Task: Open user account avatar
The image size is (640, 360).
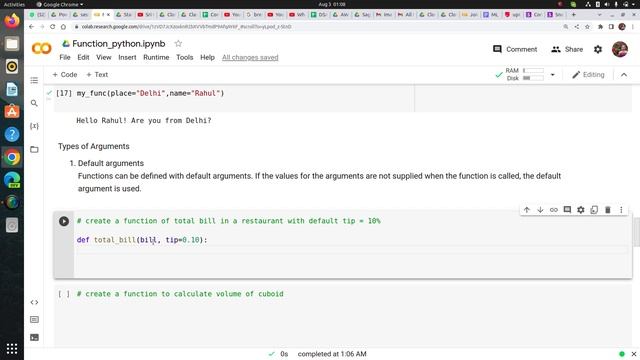Action: (620, 49)
